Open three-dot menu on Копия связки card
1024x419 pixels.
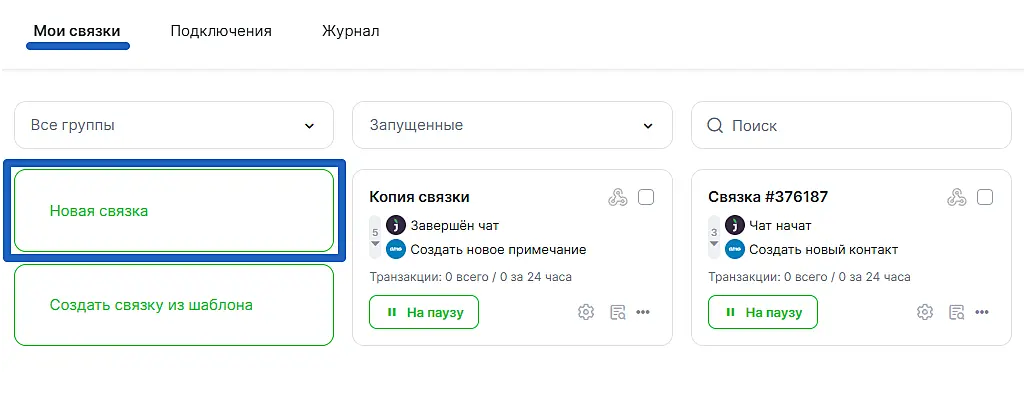coord(643,312)
